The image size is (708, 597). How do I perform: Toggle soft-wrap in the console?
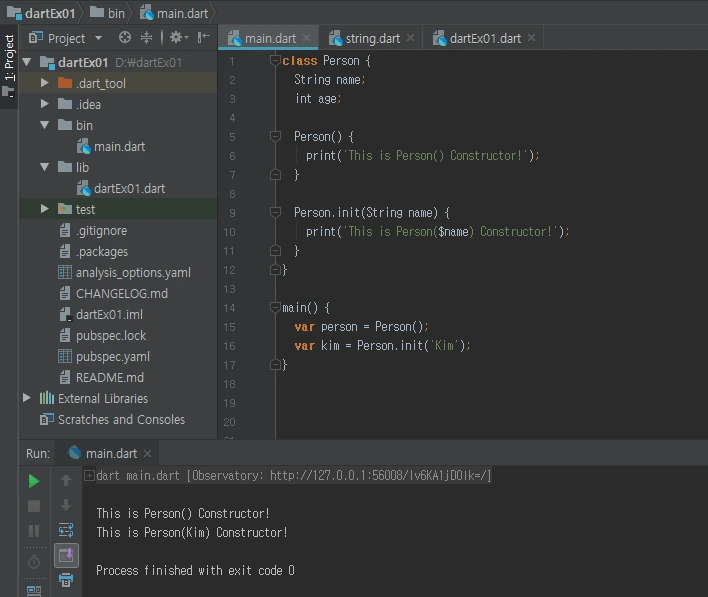[66, 530]
